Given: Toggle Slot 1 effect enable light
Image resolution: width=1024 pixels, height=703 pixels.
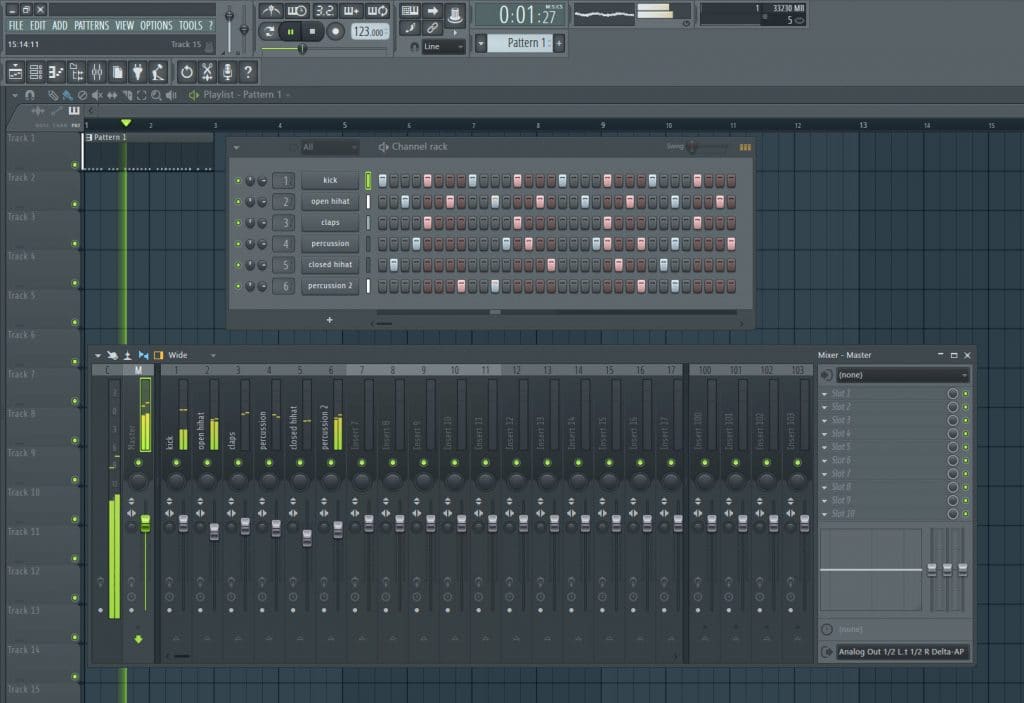Looking at the screenshot, I should click(x=965, y=393).
